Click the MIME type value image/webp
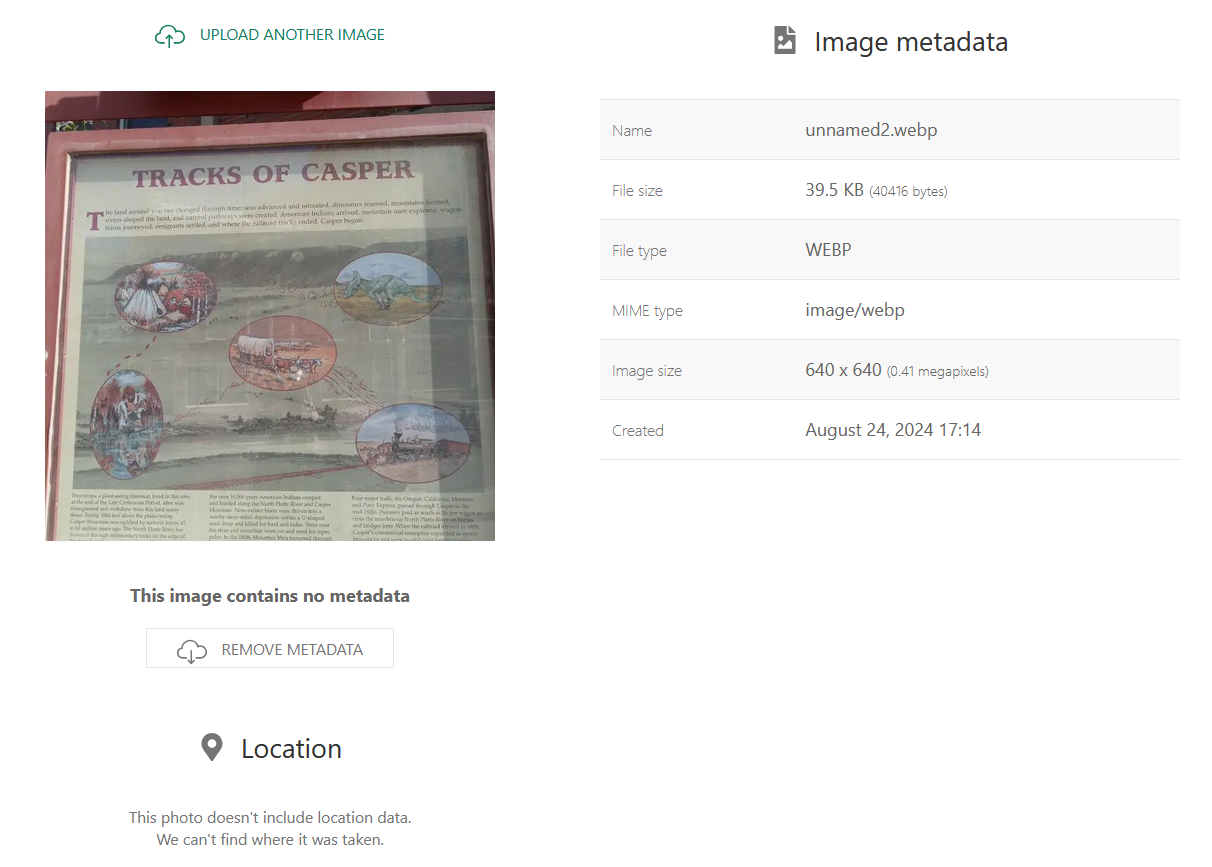The height and width of the screenshot is (867, 1212). pyautogui.click(x=855, y=310)
